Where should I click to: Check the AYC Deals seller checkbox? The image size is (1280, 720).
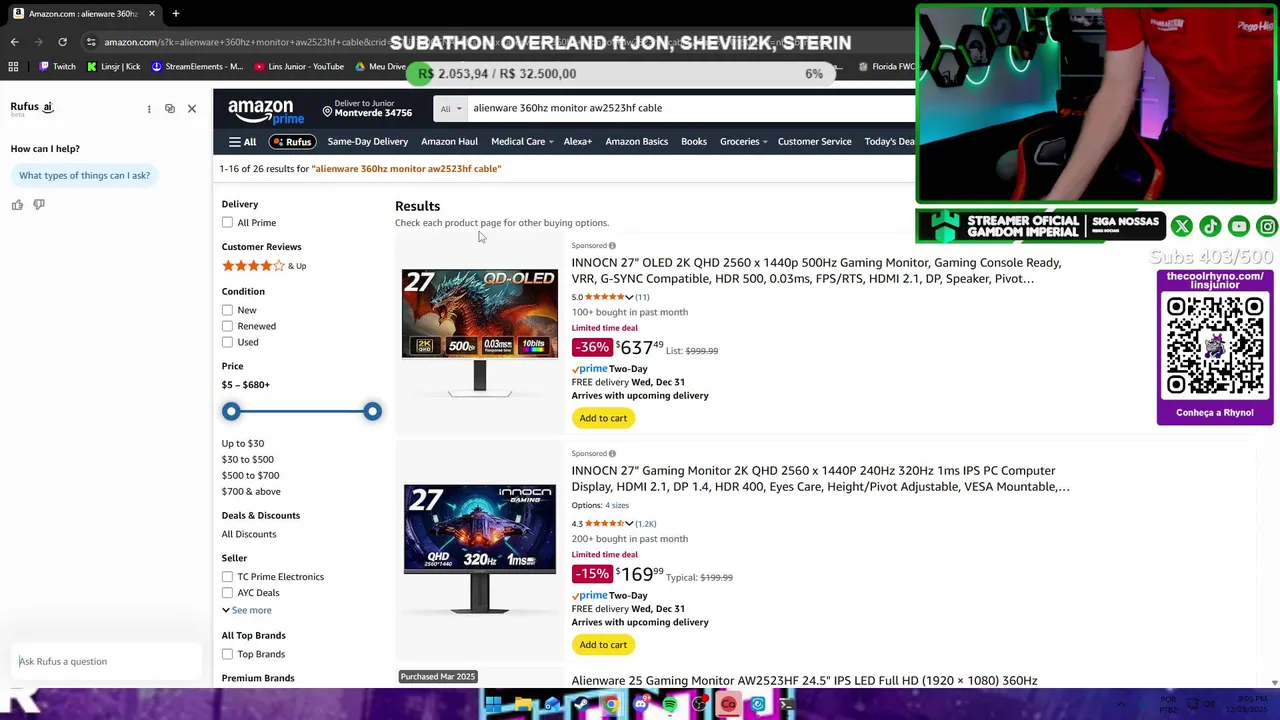tap(227, 593)
